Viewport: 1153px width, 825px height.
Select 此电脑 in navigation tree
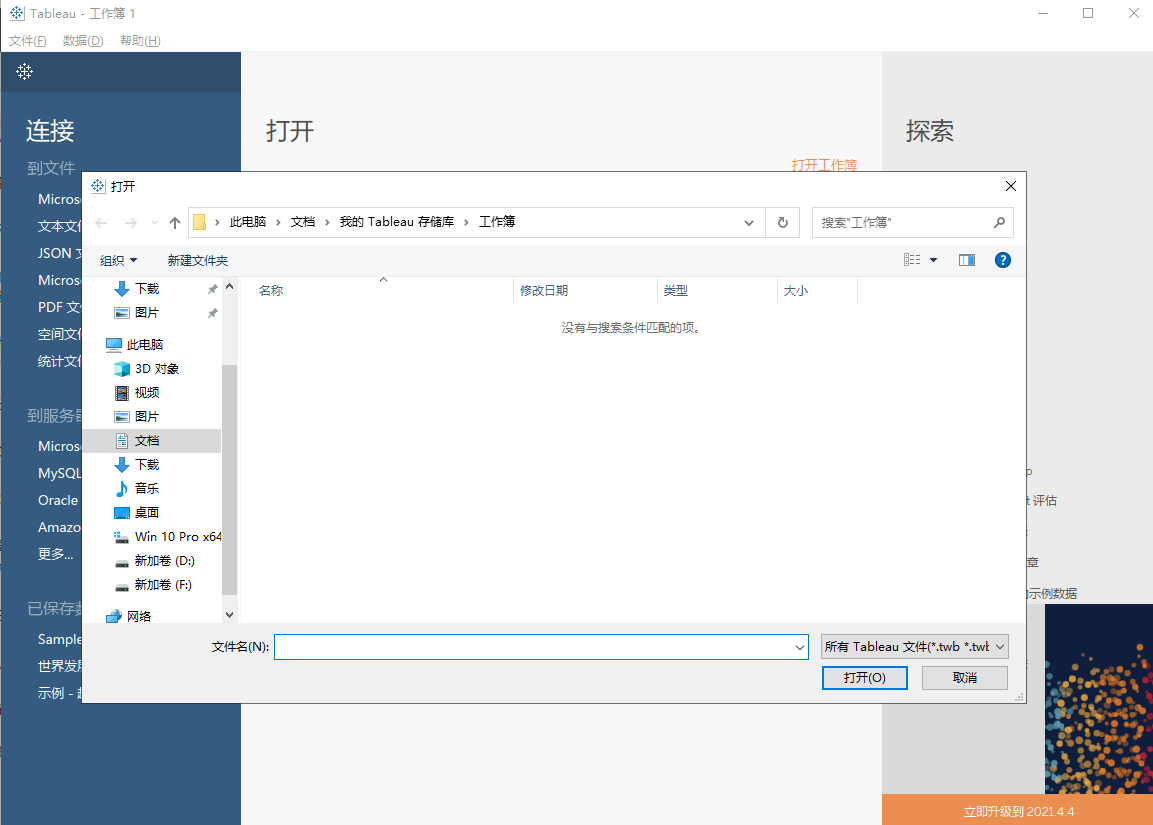click(x=145, y=345)
